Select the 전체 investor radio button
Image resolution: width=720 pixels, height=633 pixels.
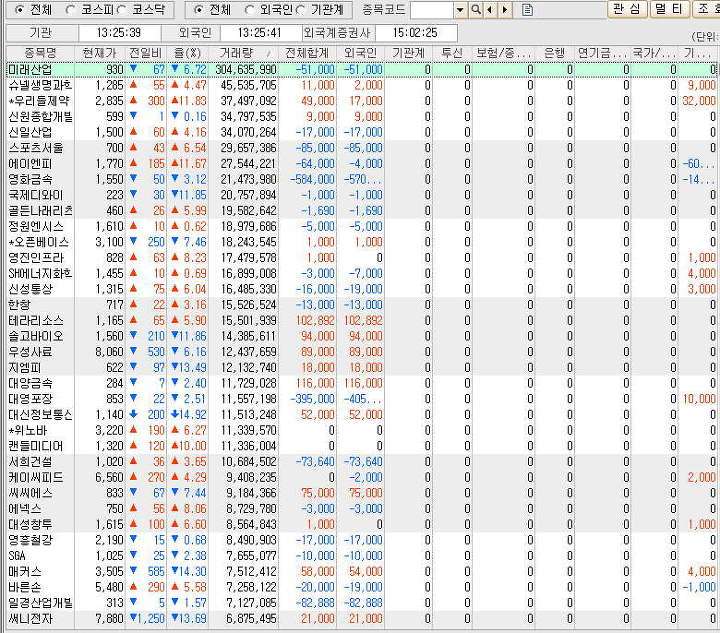[198, 10]
